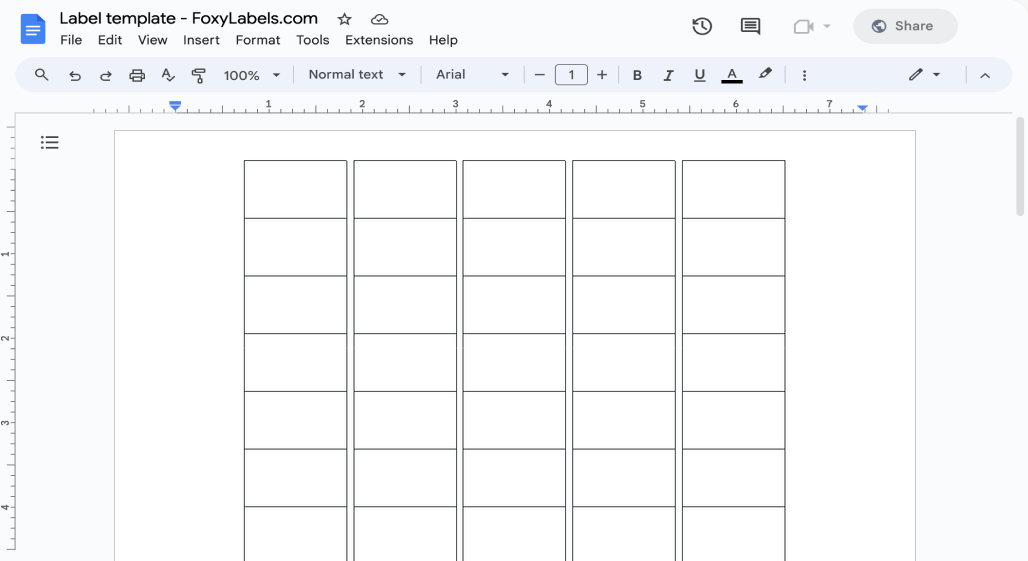Rename the Label template - FoxyLabels.com title

[189, 18]
